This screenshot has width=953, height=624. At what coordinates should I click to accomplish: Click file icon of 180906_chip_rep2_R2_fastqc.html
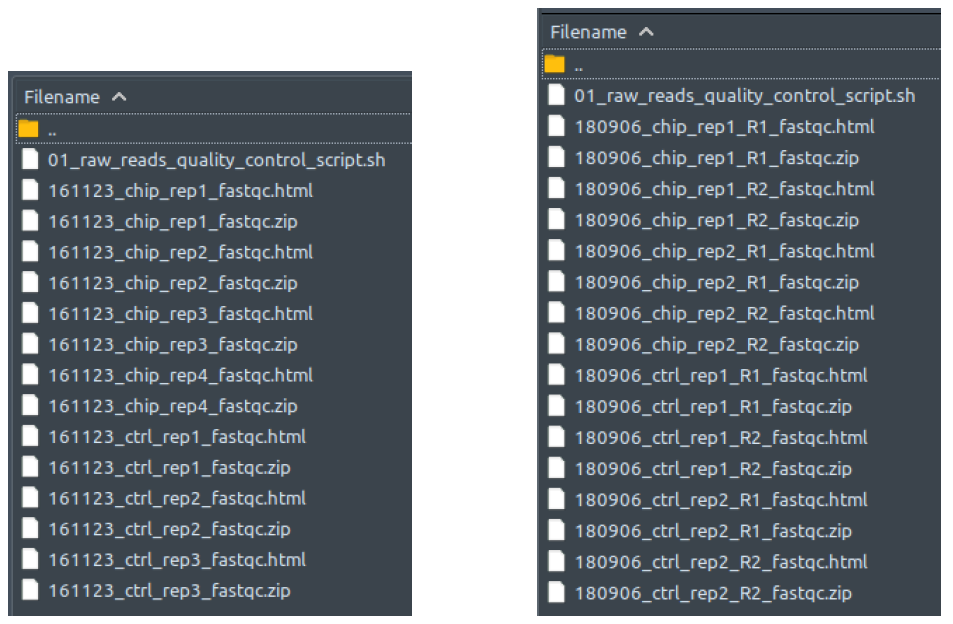pos(556,312)
